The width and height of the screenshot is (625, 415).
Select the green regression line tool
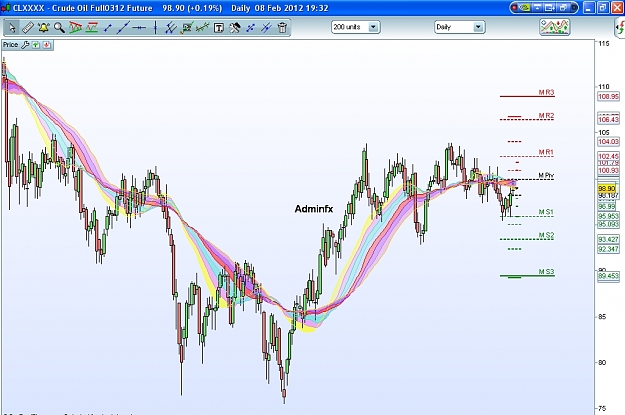202,28
